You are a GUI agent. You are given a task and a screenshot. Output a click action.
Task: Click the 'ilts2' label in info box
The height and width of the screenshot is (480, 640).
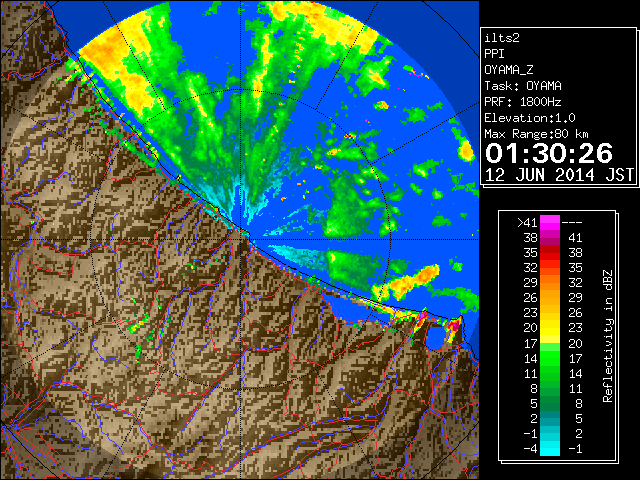click(502, 38)
